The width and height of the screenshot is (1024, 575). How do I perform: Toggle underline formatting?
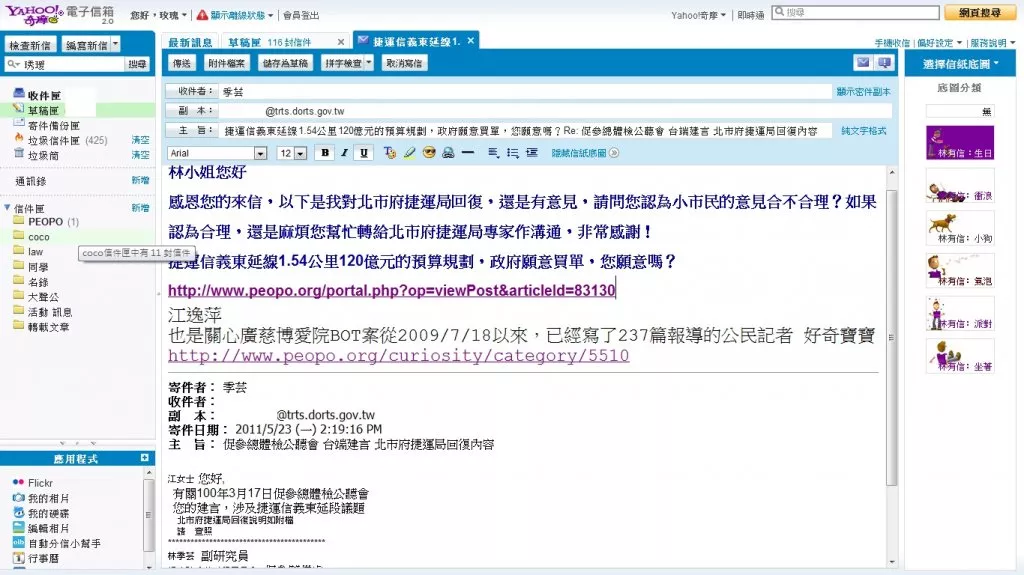click(364, 153)
